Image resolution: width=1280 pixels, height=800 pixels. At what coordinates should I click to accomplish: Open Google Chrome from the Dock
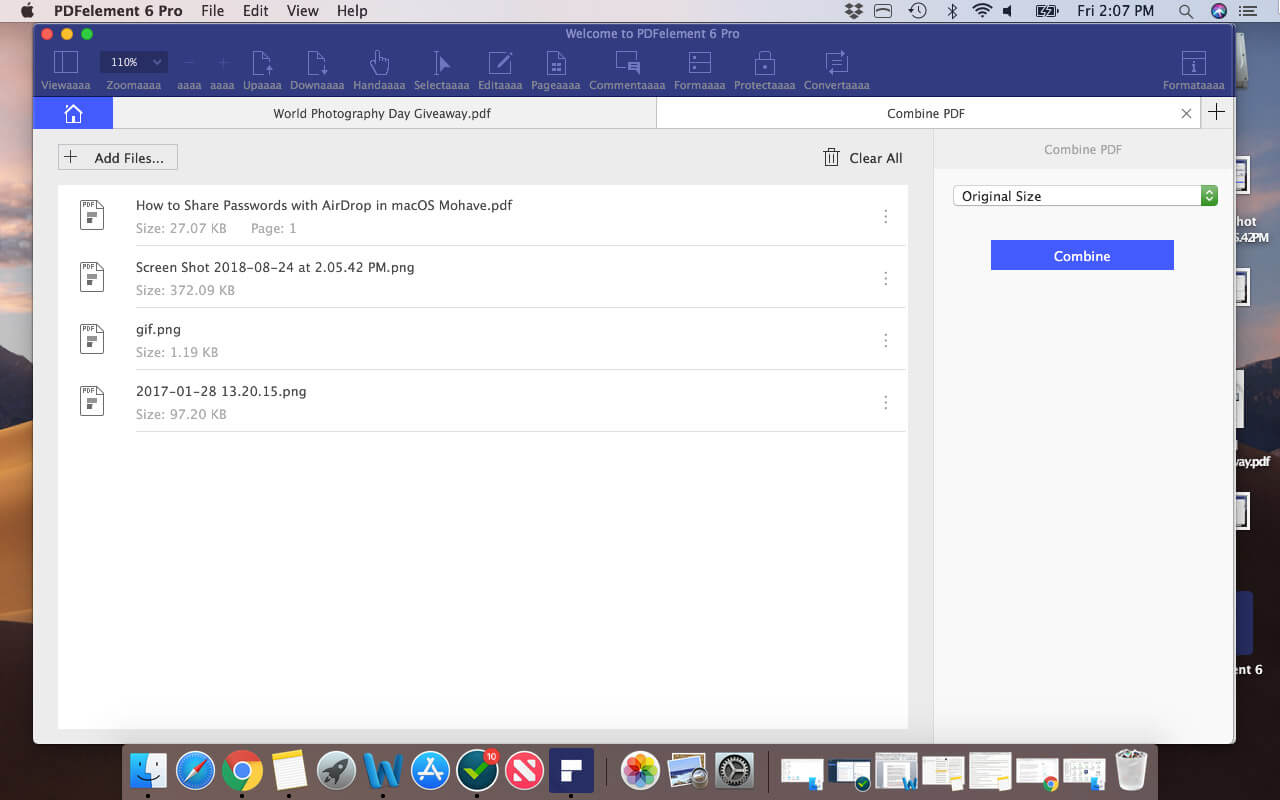(242, 771)
